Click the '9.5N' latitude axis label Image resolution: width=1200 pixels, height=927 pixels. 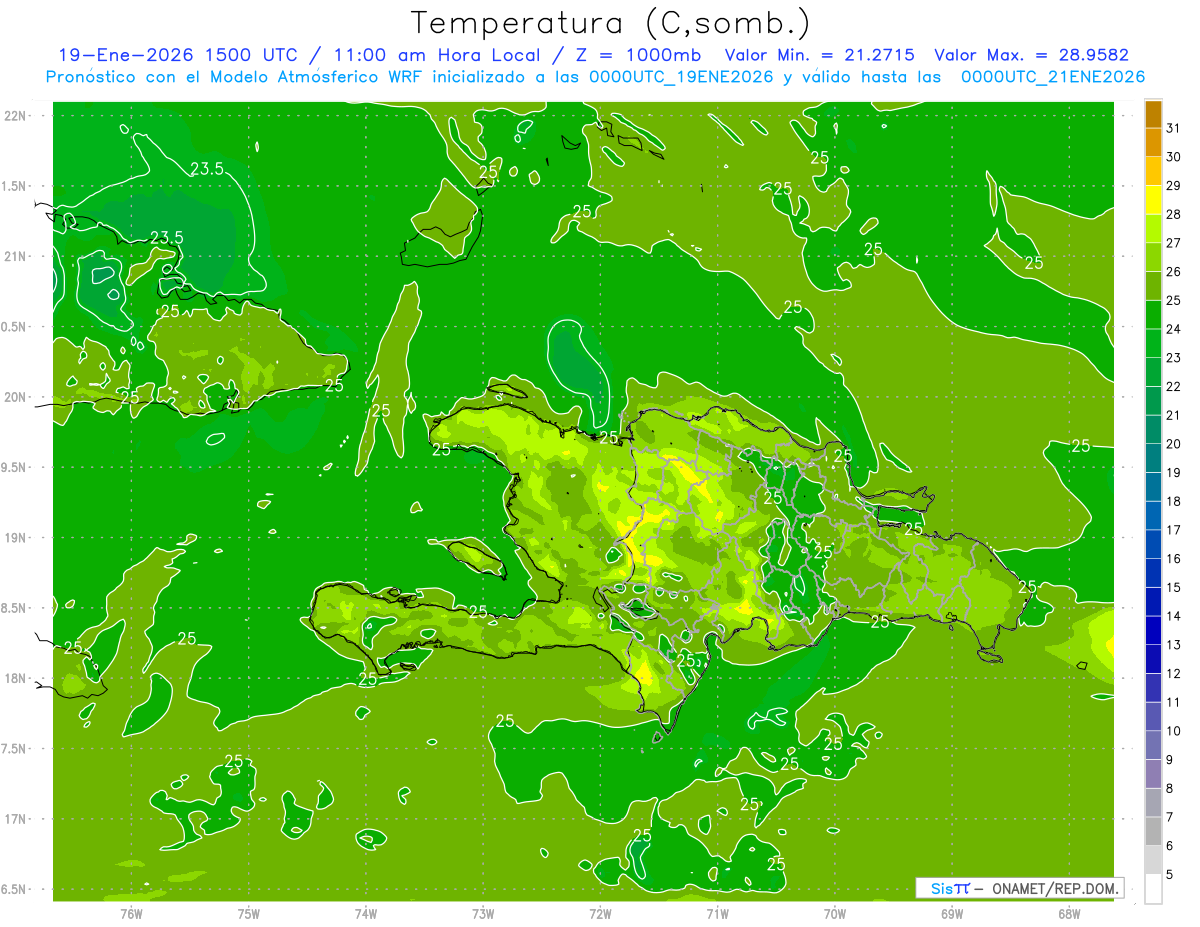click(x=15, y=467)
